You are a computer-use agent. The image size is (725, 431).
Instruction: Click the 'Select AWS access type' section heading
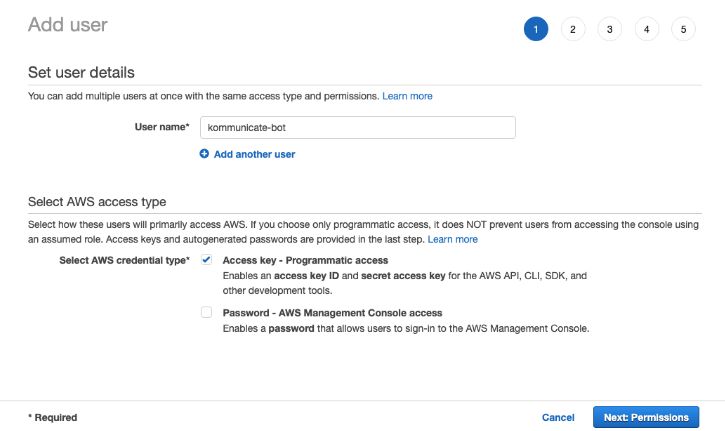click(x=96, y=202)
